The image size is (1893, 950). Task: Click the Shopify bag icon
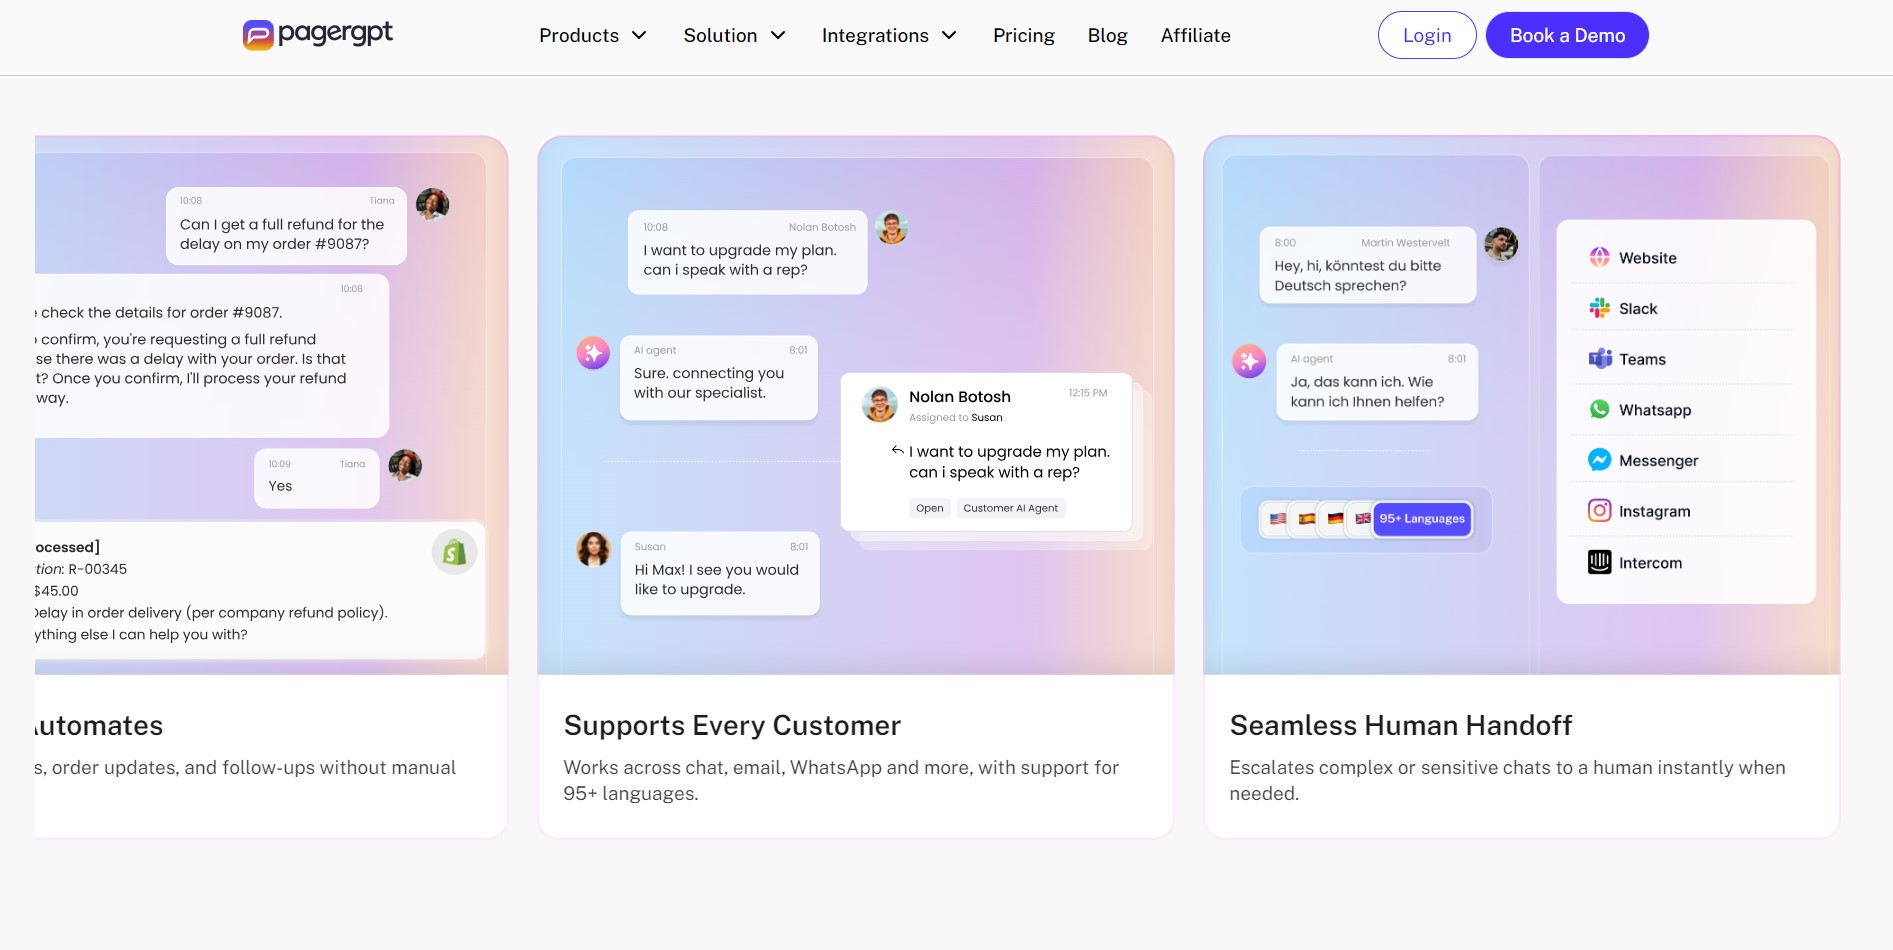(454, 552)
